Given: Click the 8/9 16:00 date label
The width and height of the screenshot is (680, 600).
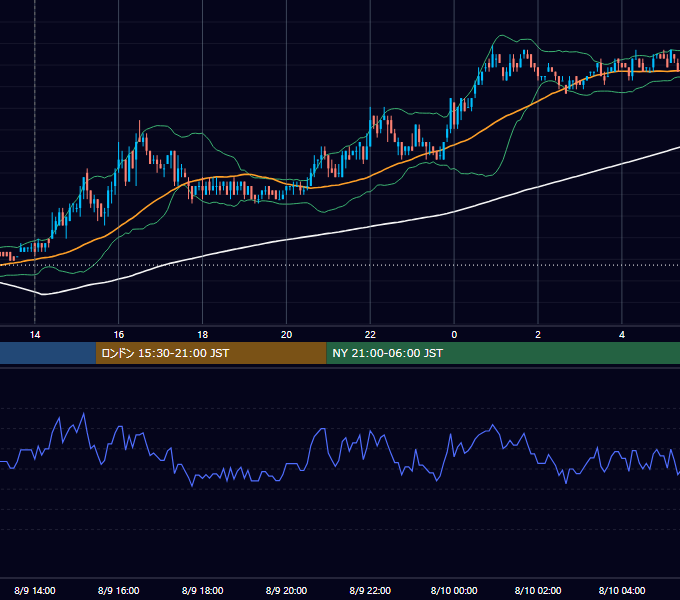Looking at the screenshot, I should [x=118, y=590].
